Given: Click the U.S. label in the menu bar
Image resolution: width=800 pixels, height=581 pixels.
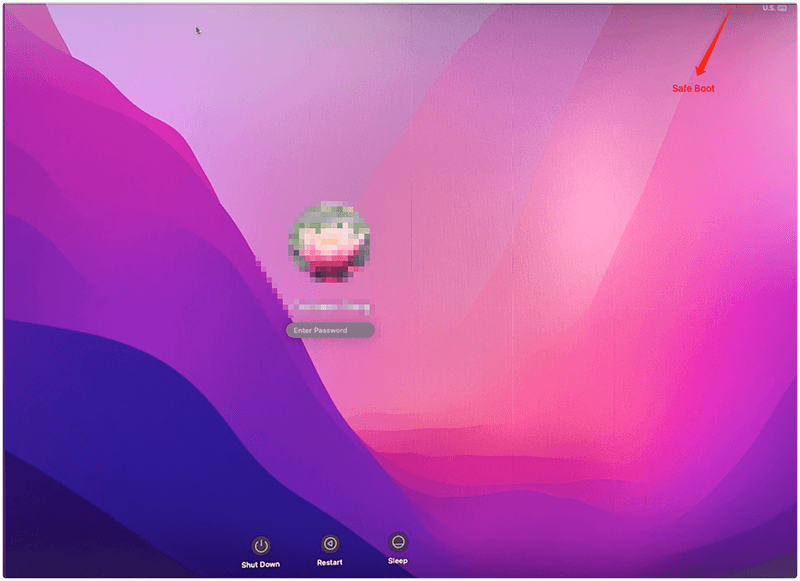Looking at the screenshot, I should (766, 8).
